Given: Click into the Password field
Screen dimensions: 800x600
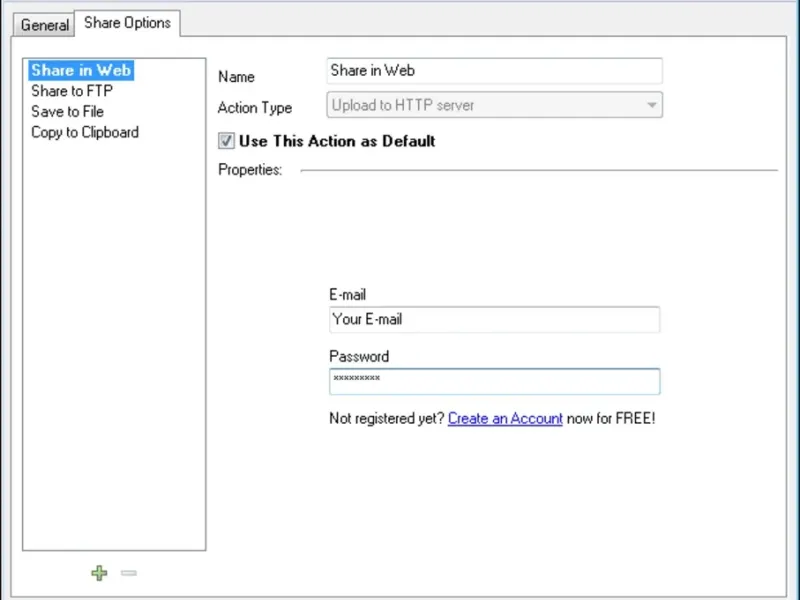Looking at the screenshot, I should pos(494,381).
